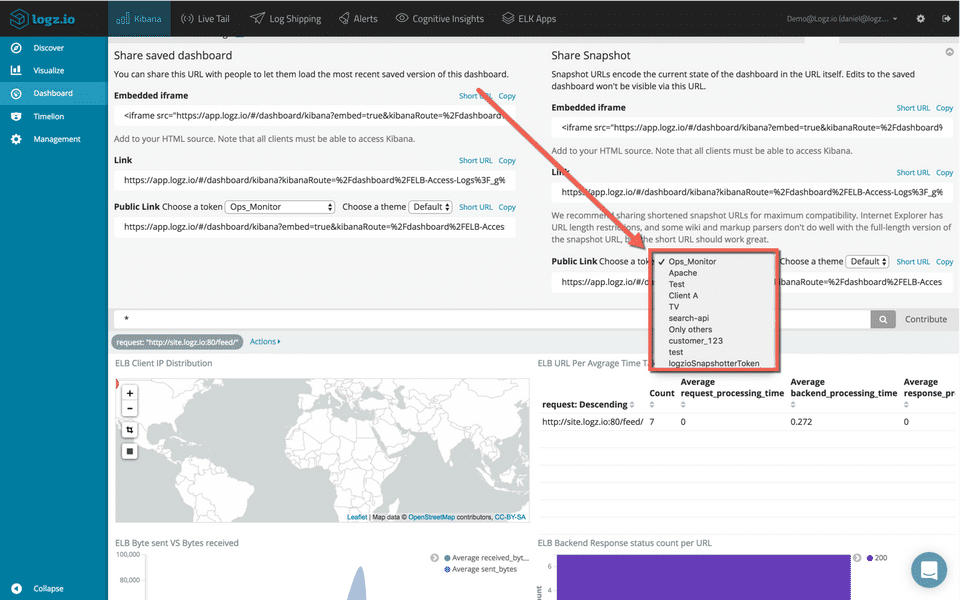Open the ELK Apps tab
This screenshot has height=600, width=960.
(x=529, y=18)
